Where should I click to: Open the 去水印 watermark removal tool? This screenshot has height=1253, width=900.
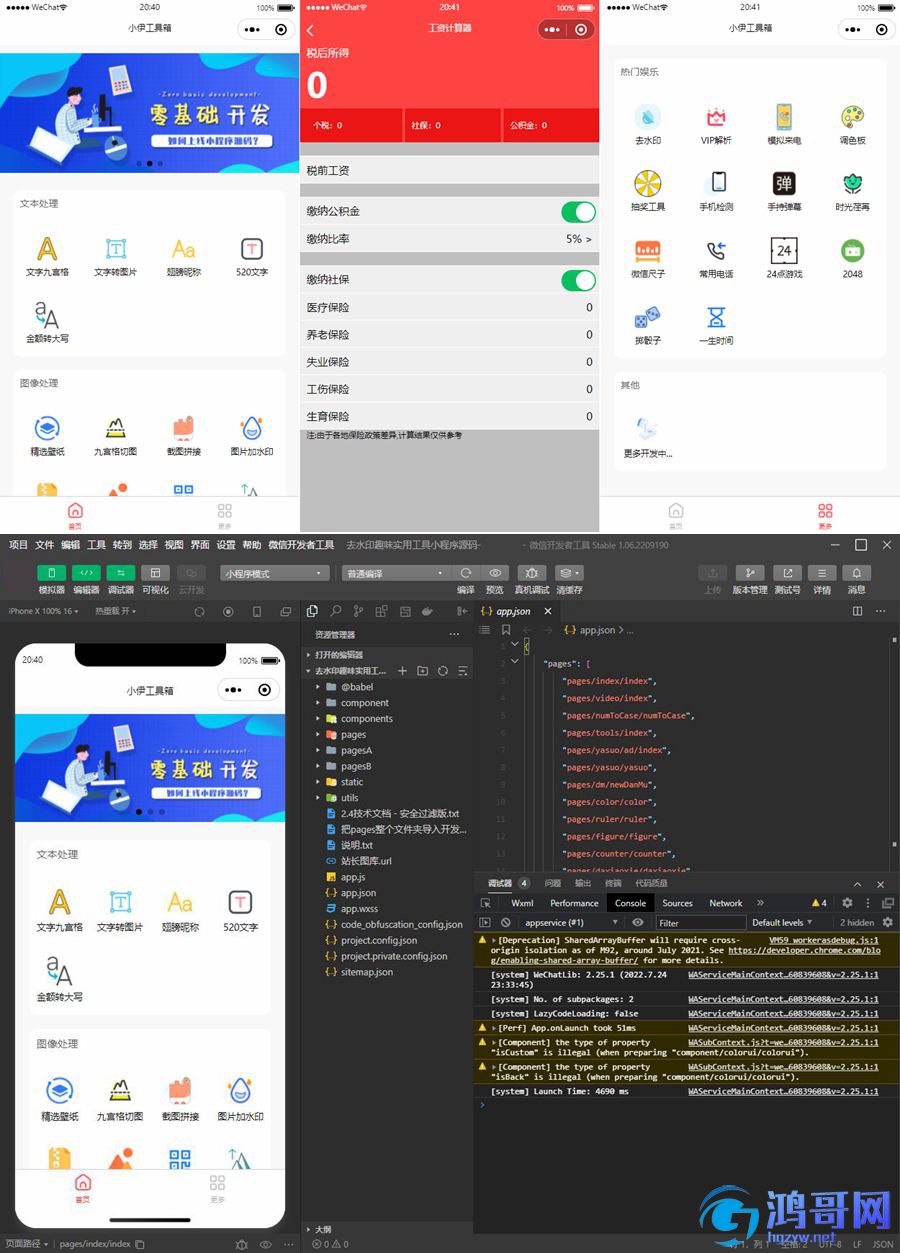(x=647, y=117)
